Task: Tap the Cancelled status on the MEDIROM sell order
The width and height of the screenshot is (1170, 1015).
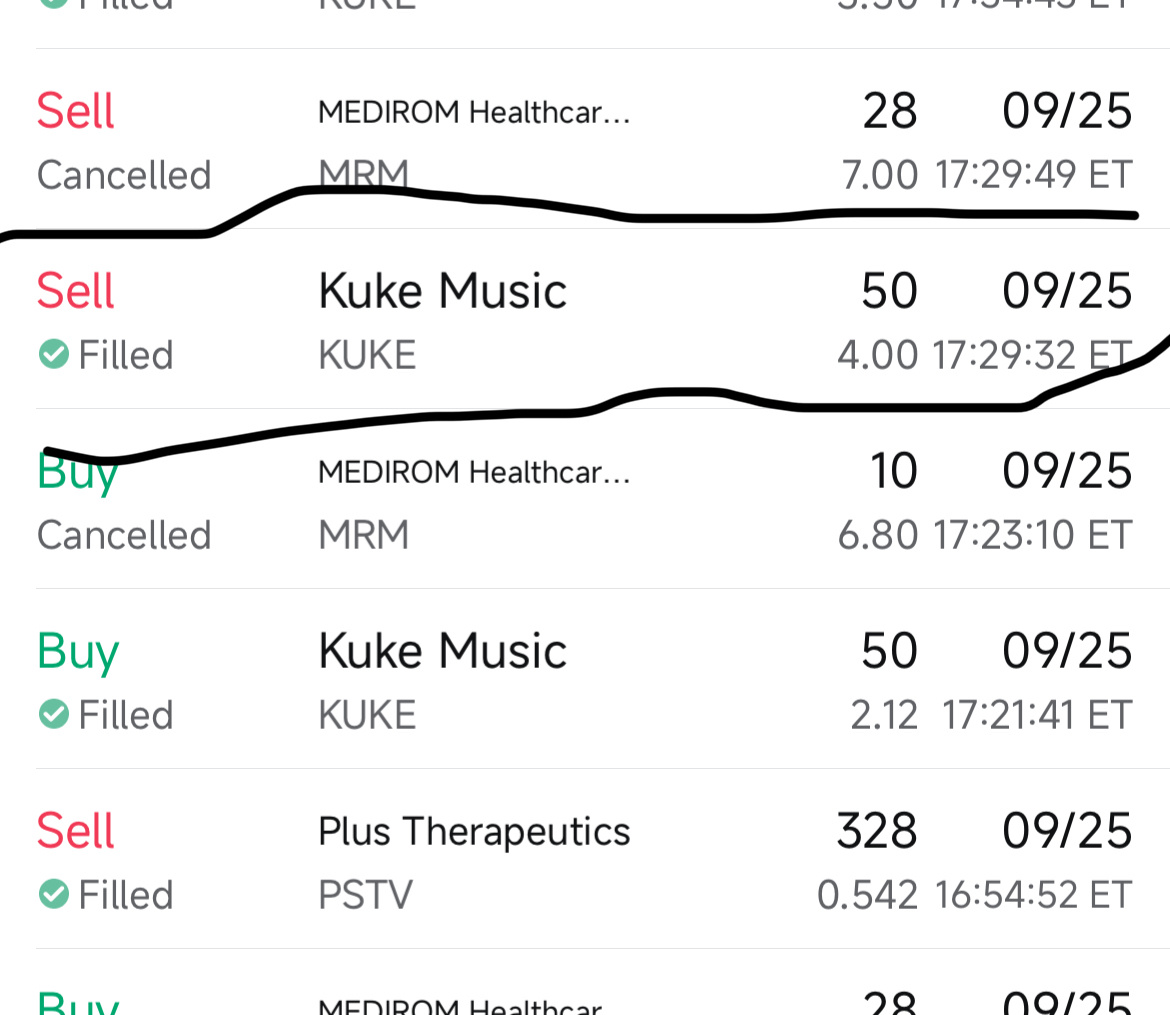Action: 124,175
